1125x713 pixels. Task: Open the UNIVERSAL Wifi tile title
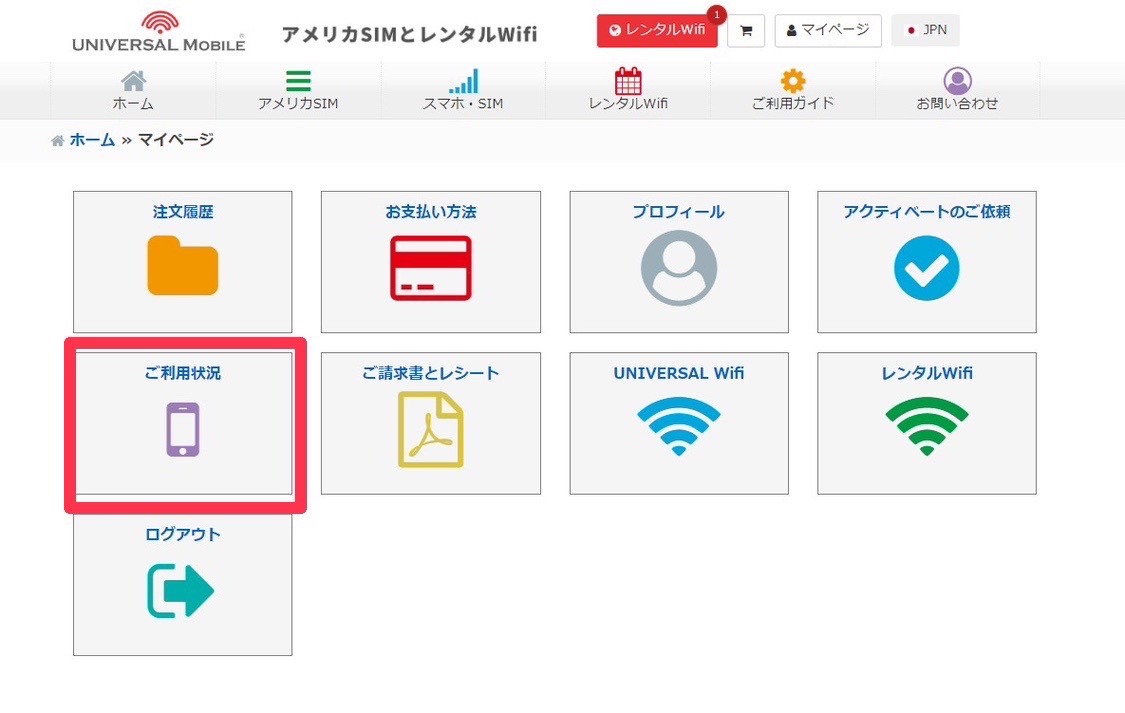[679, 373]
